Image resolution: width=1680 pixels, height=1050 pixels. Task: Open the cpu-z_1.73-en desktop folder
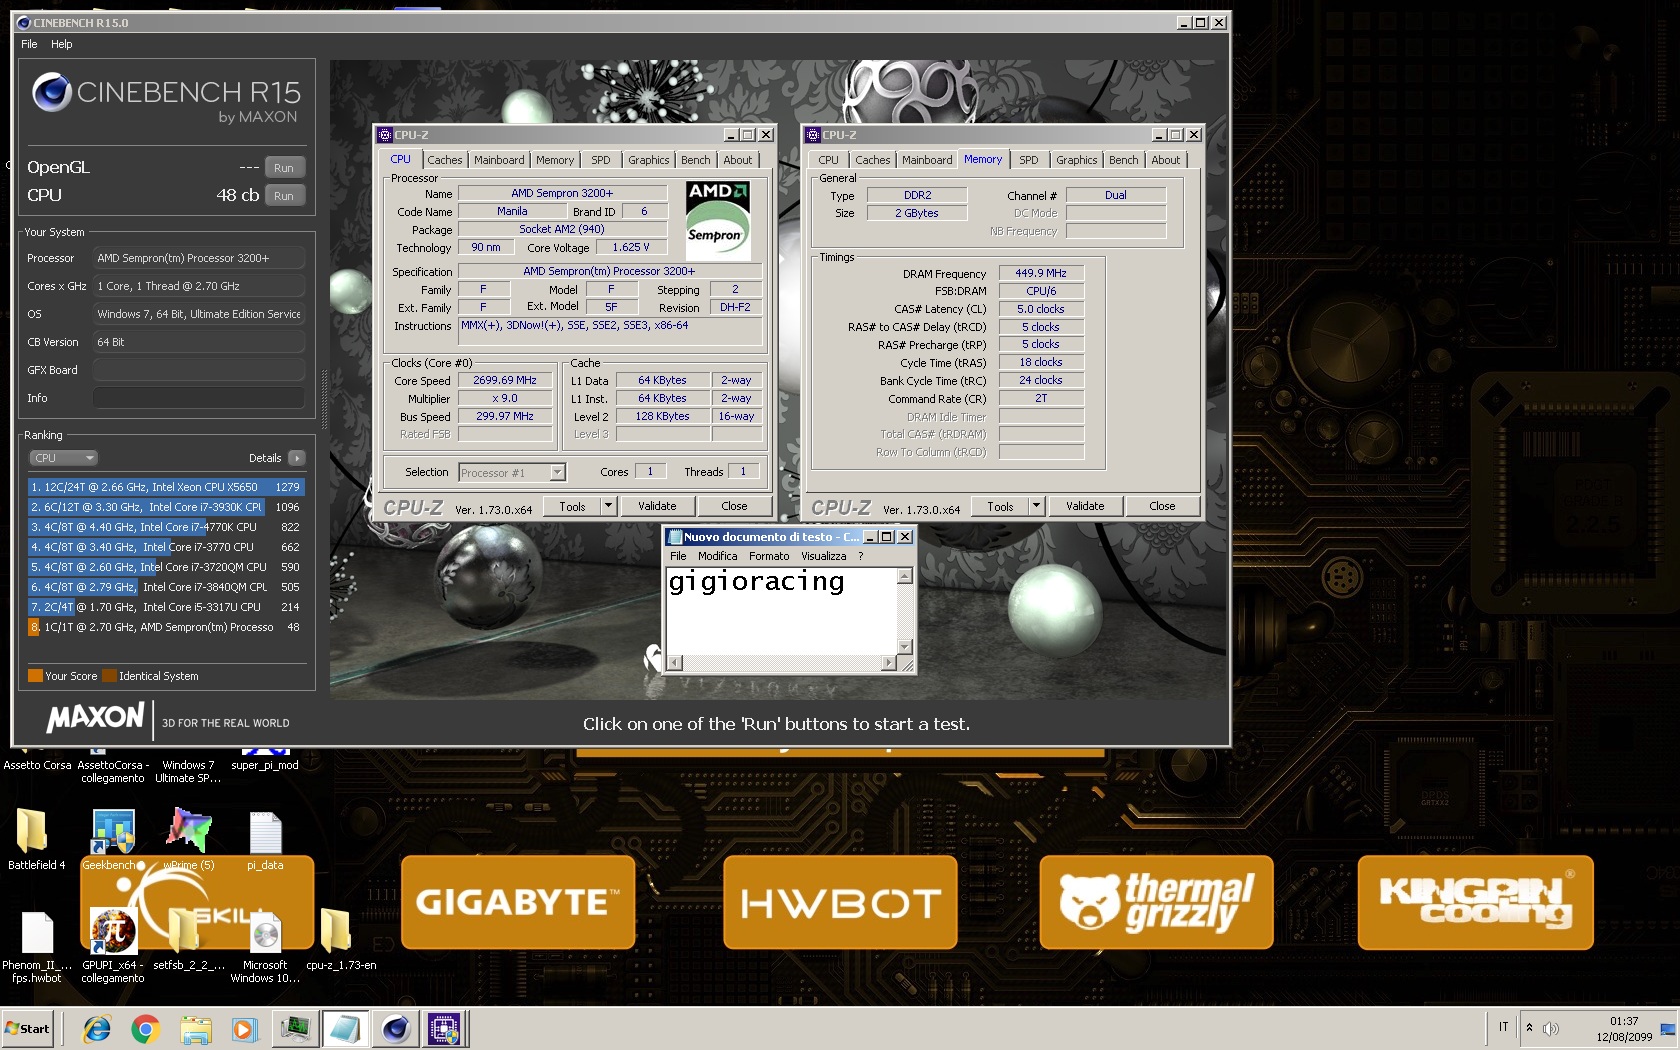(x=336, y=931)
